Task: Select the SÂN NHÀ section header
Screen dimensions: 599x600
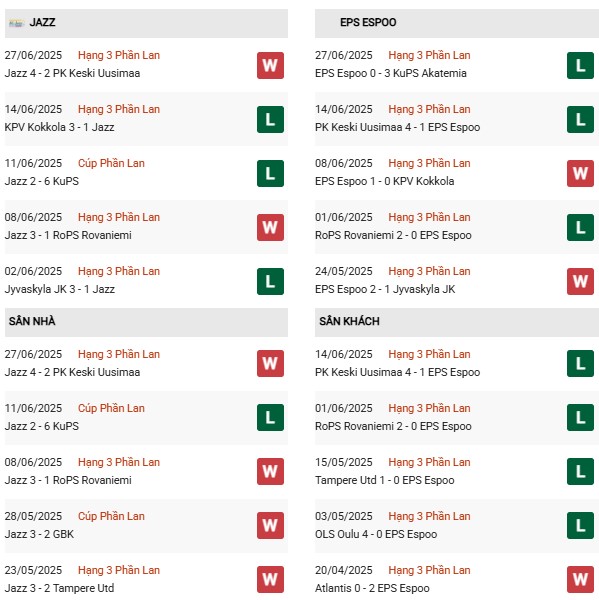Action: click(146, 322)
